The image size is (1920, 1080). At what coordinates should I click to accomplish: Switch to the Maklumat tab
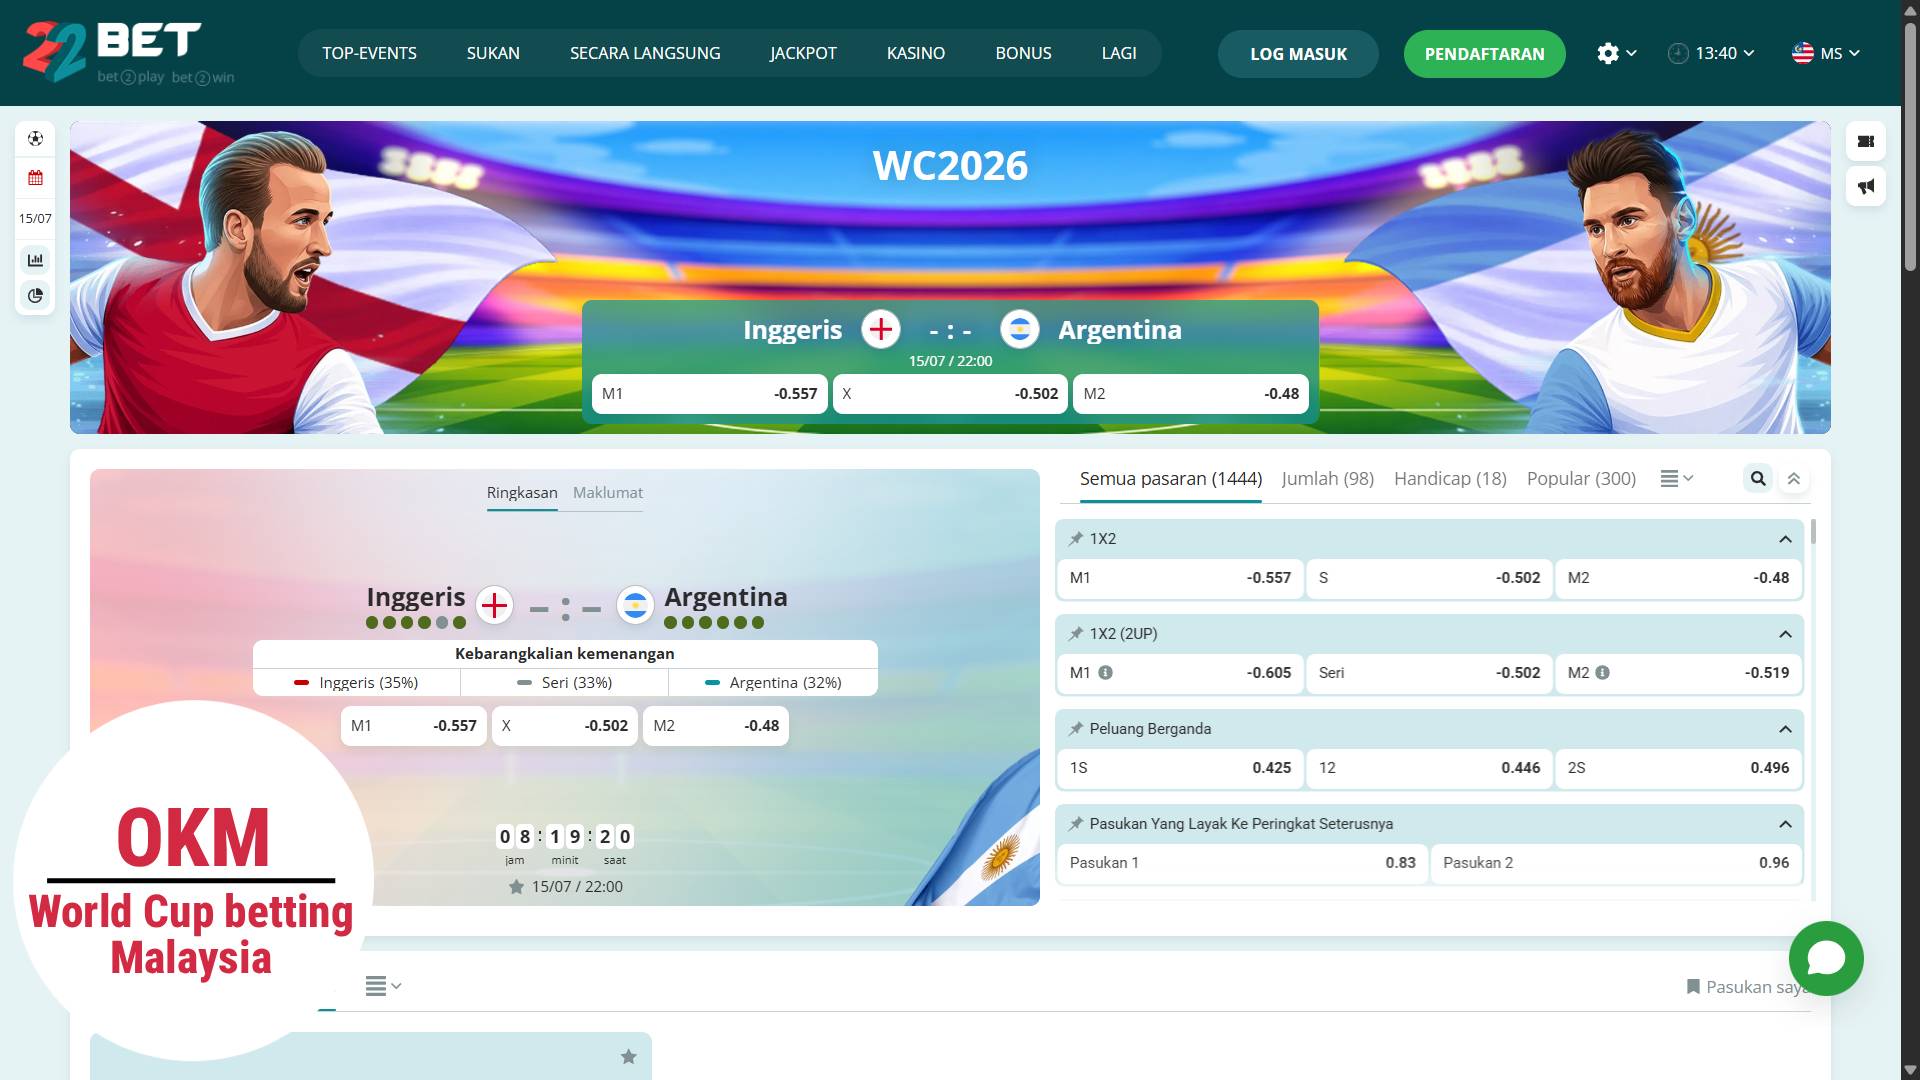[x=608, y=493]
